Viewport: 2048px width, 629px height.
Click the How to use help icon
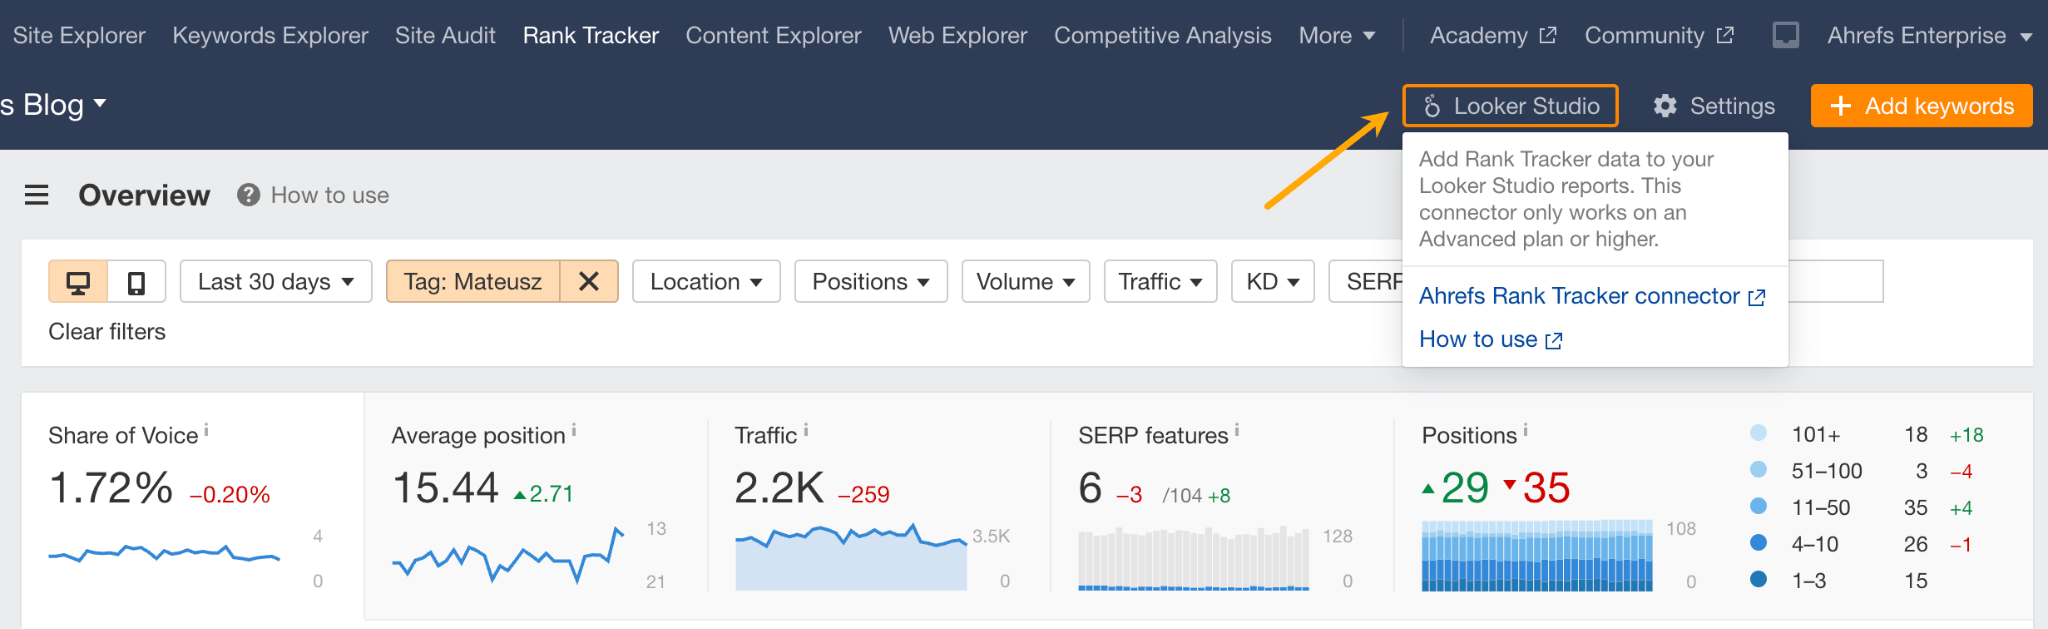point(248,195)
